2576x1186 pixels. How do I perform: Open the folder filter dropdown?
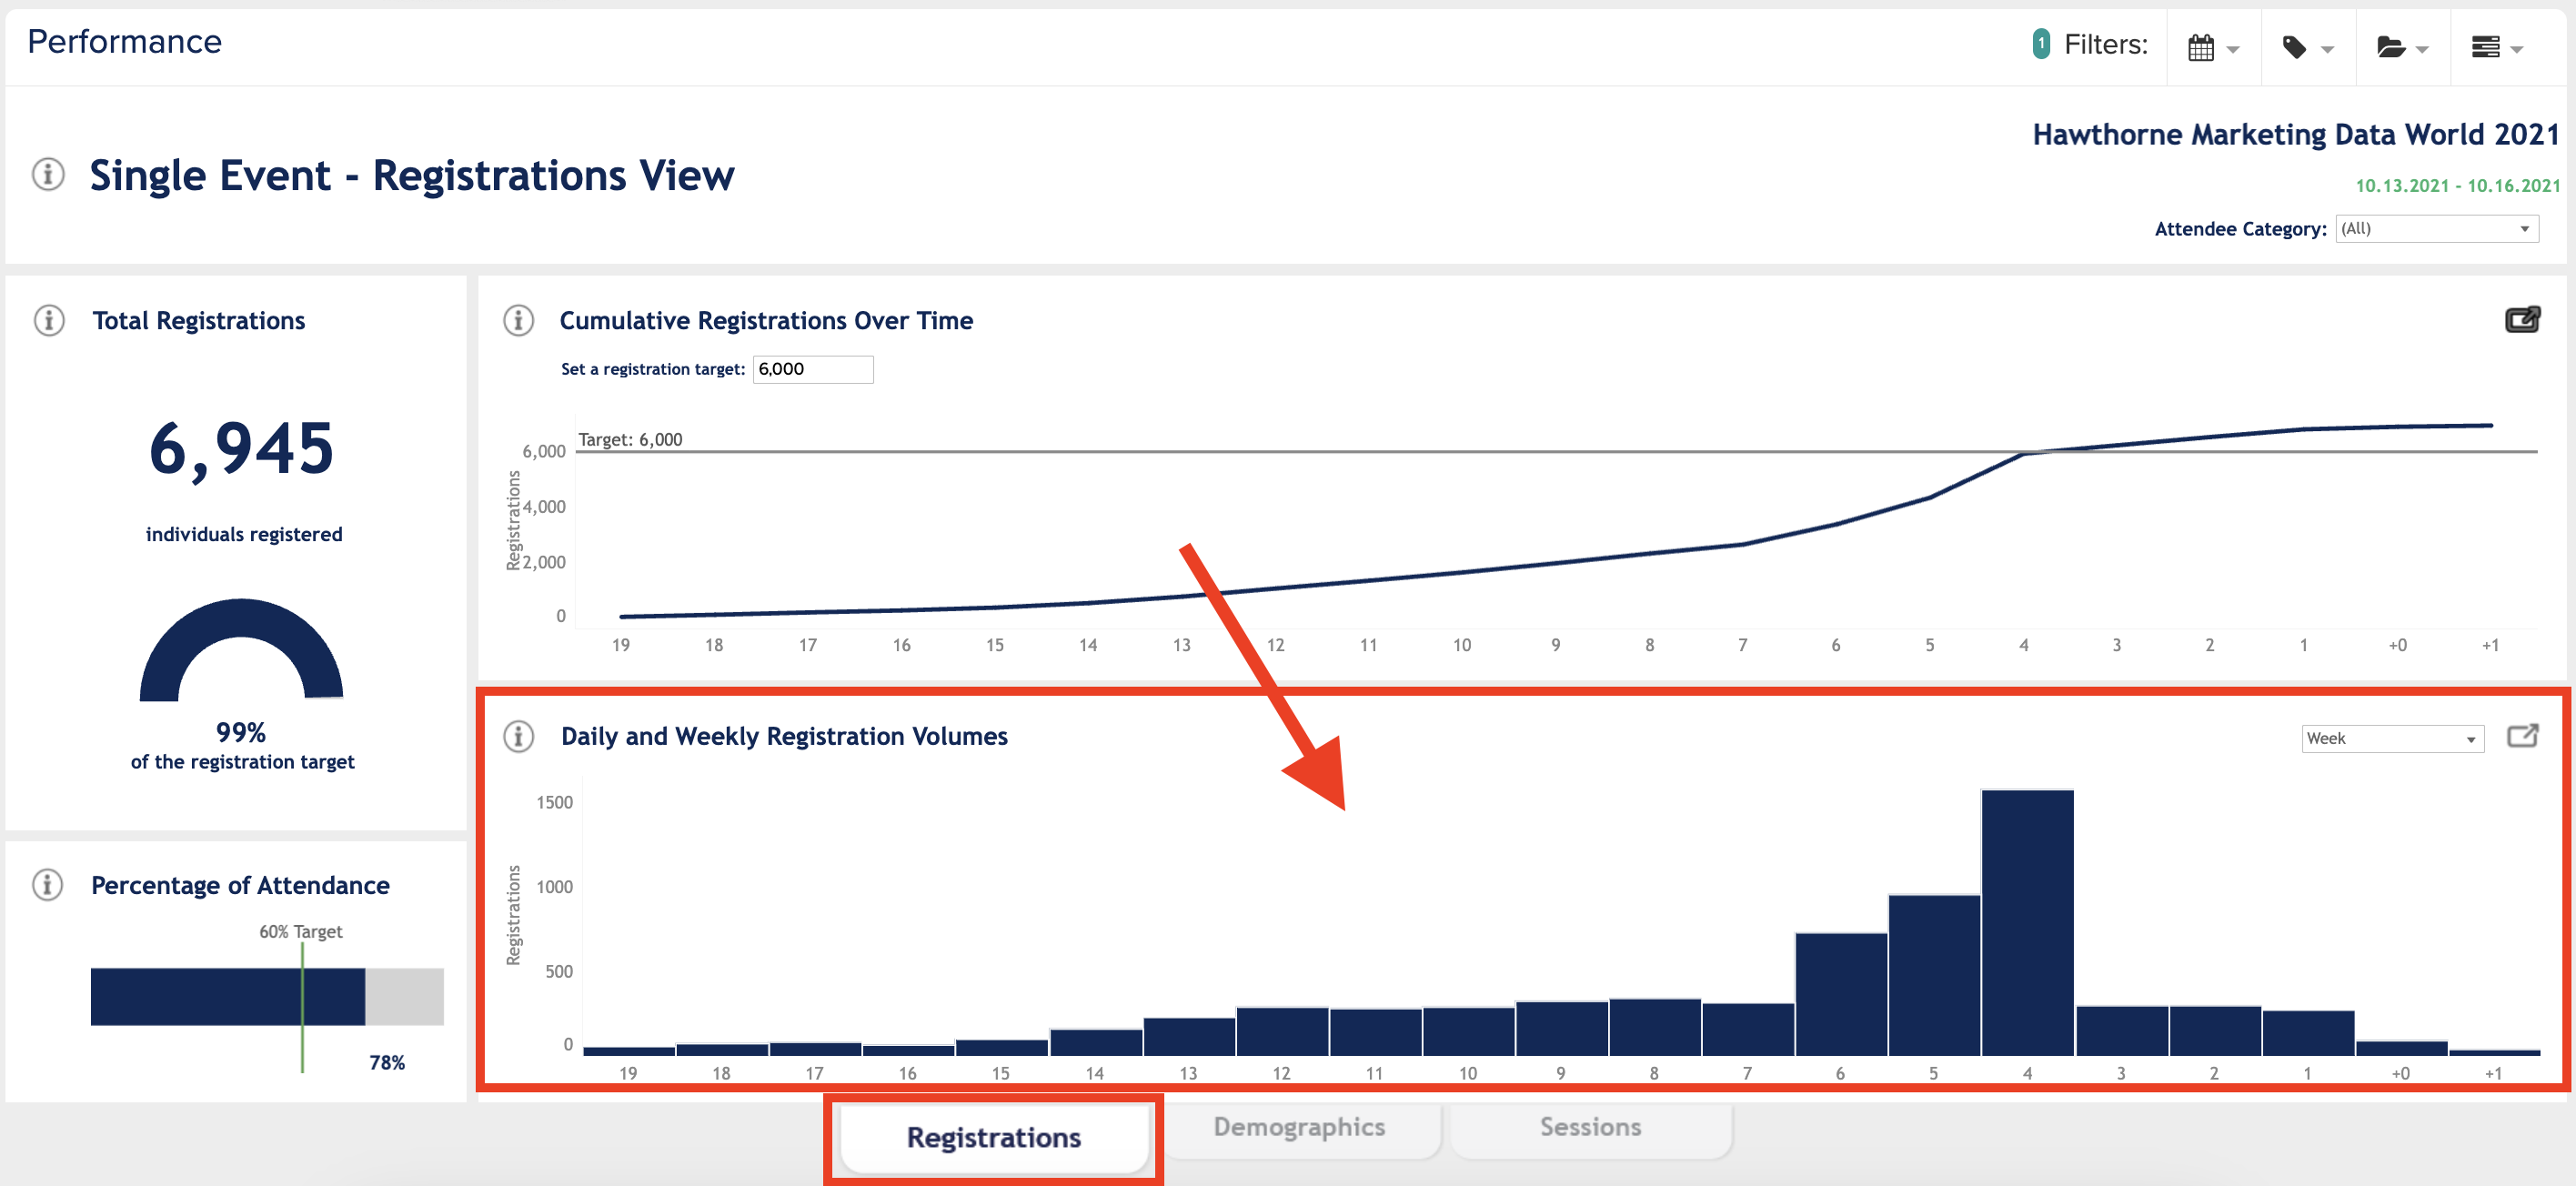[x=2402, y=47]
